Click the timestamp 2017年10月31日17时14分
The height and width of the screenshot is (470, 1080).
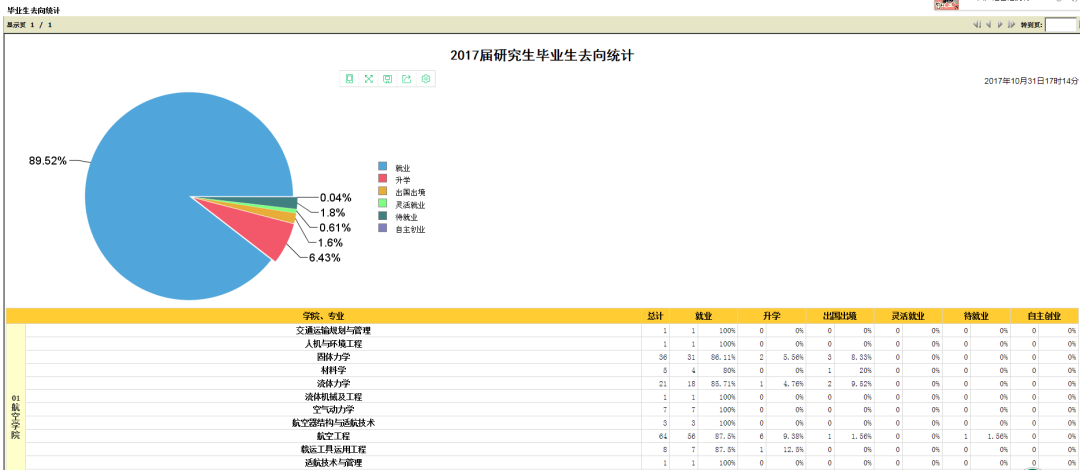(x=1031, y=81)
